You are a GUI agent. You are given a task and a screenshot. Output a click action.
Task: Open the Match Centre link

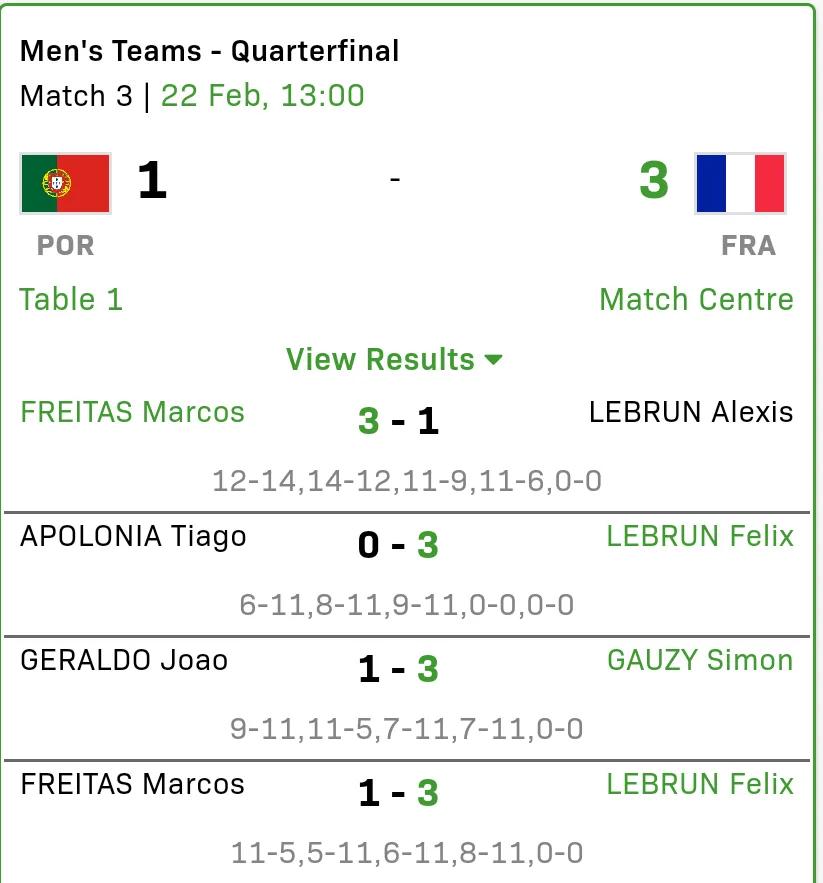696,299
